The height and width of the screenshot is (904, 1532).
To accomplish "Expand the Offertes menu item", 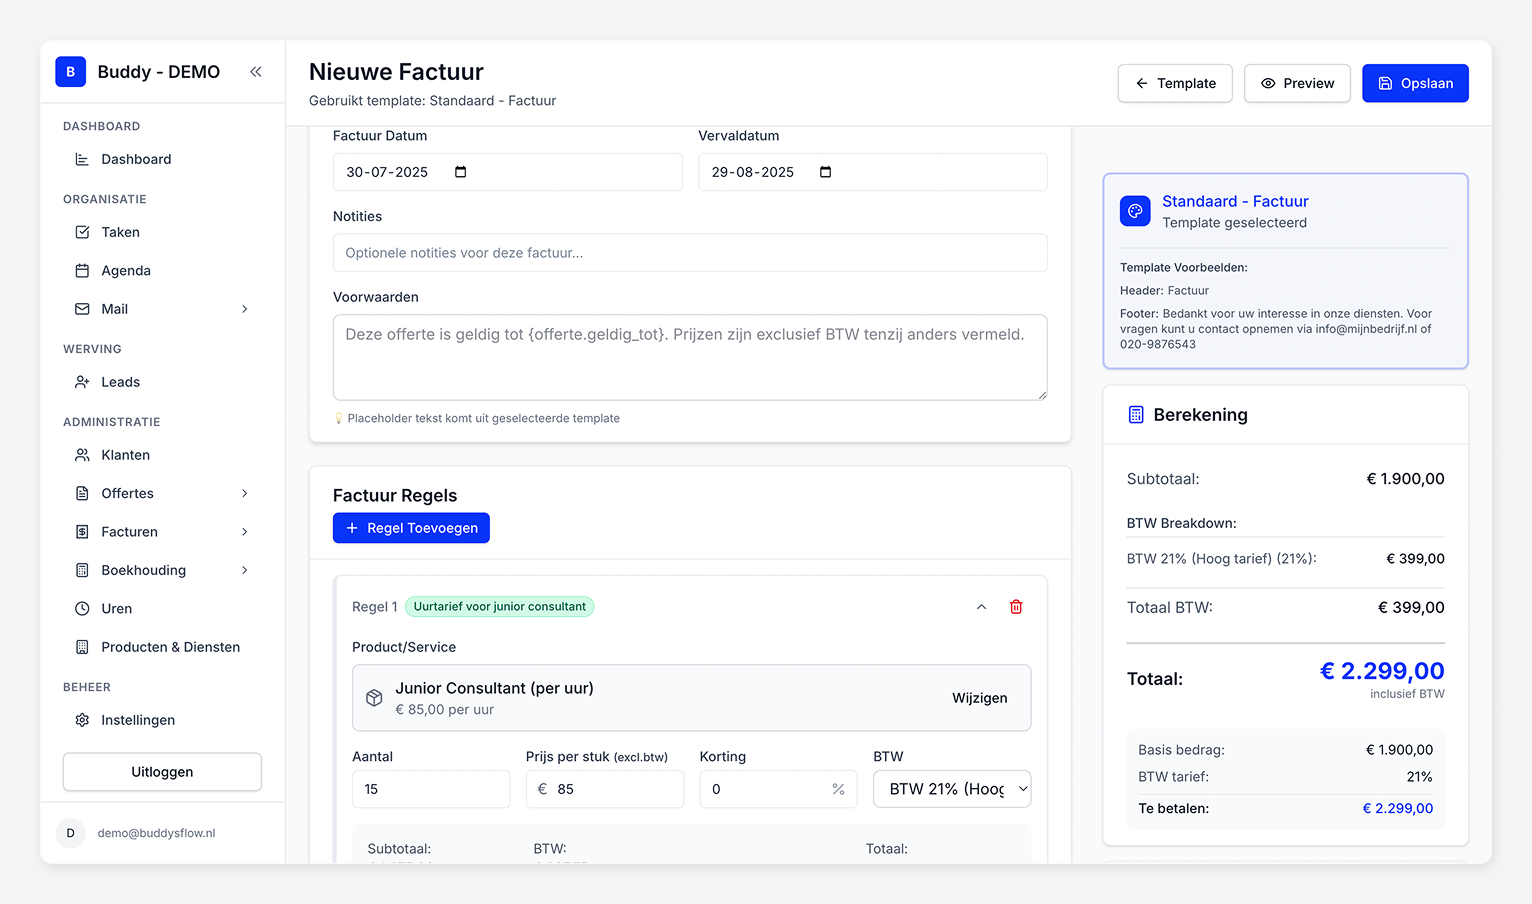I will click(245, 493).
